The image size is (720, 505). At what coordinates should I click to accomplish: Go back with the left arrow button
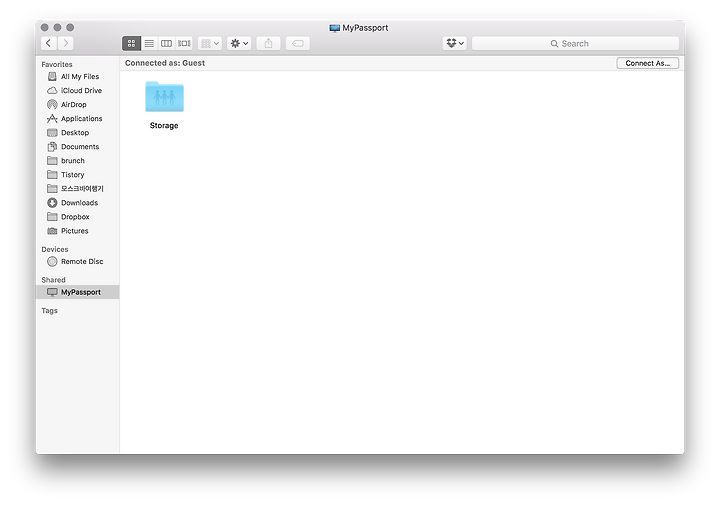click(49, 43)
